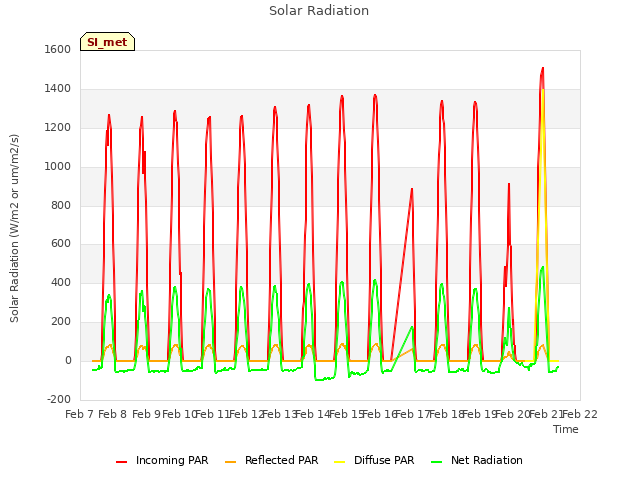Click the Feb 8 Incoming PAR peak
This screenshot has height=480, width=640.
click(109, 116)
